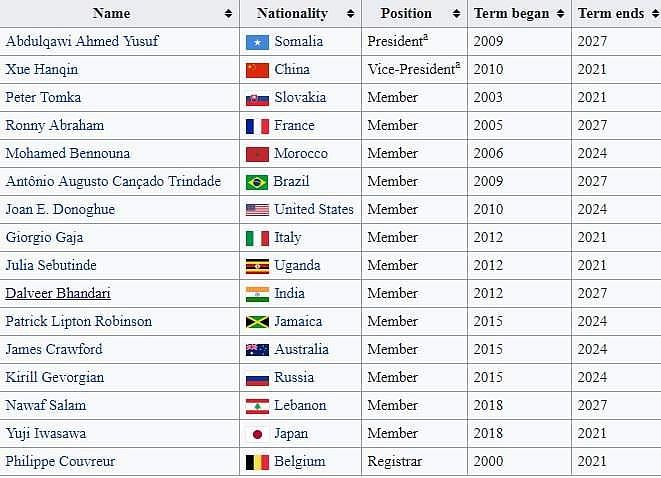Sort by Term began column header
Screen dimensions: 661x478
pos(511,14)
